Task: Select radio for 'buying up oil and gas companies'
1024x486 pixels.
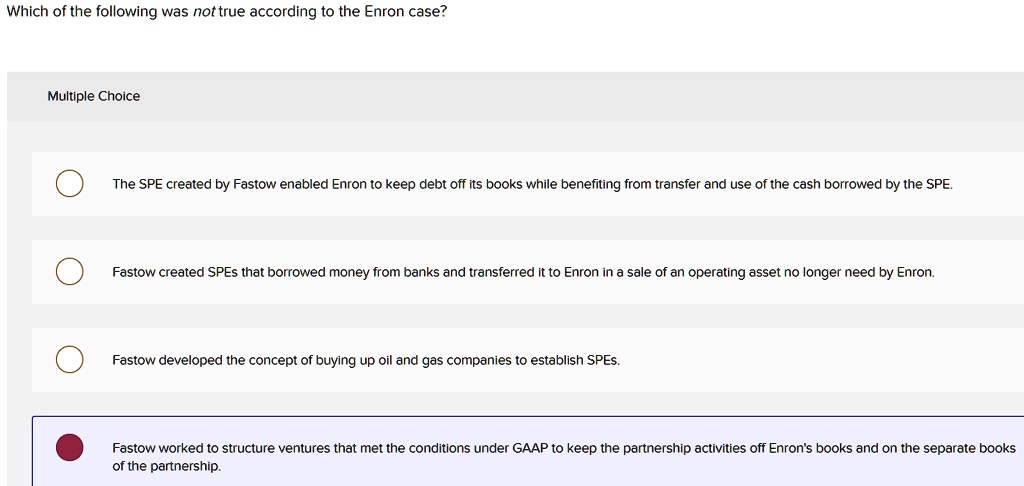Action: point(69,360)
